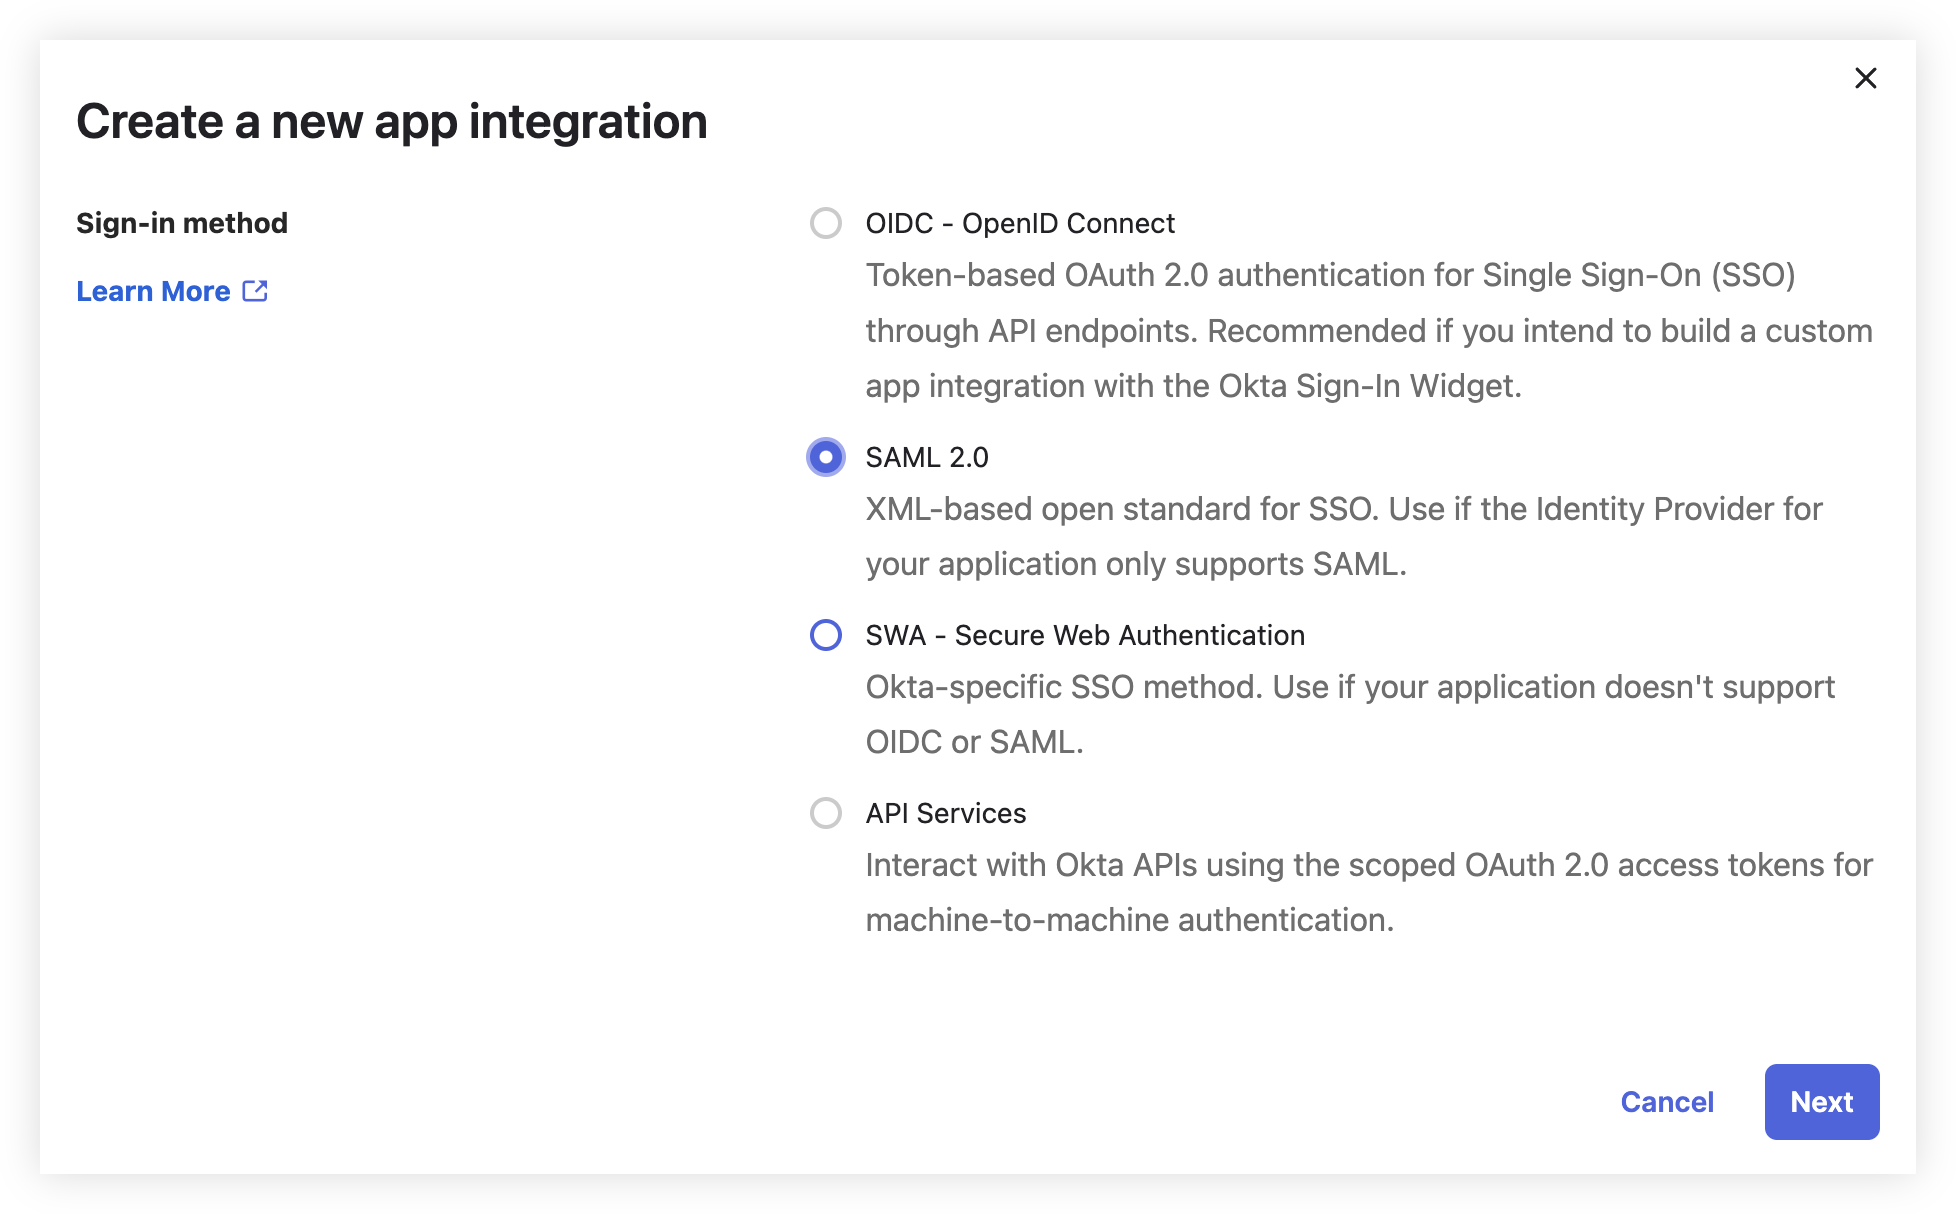Open the Learn More link
Image resolution: width=1956 pixels, height=1214 pixels.
pyautogui.click(x=154, y=291)
